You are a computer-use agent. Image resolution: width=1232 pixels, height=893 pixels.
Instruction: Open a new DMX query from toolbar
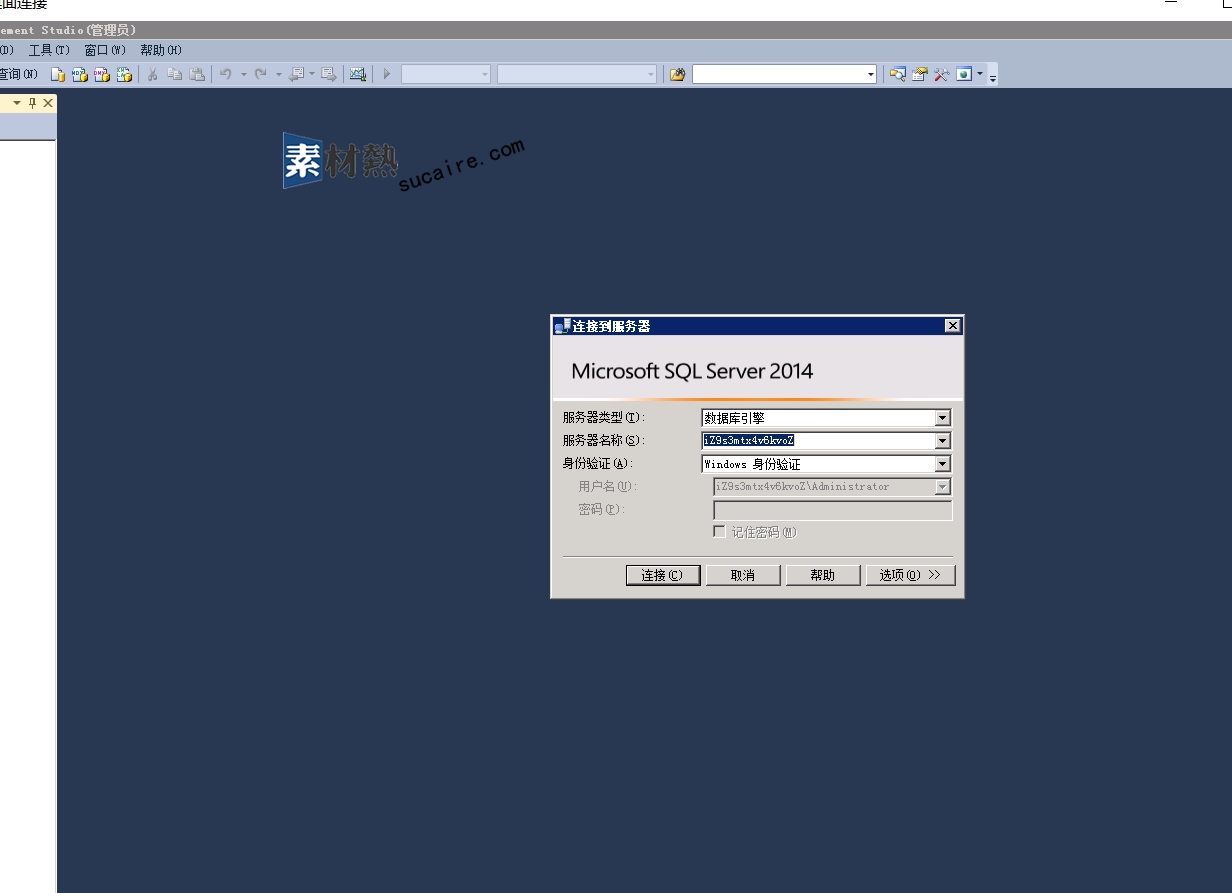(102, 74)
